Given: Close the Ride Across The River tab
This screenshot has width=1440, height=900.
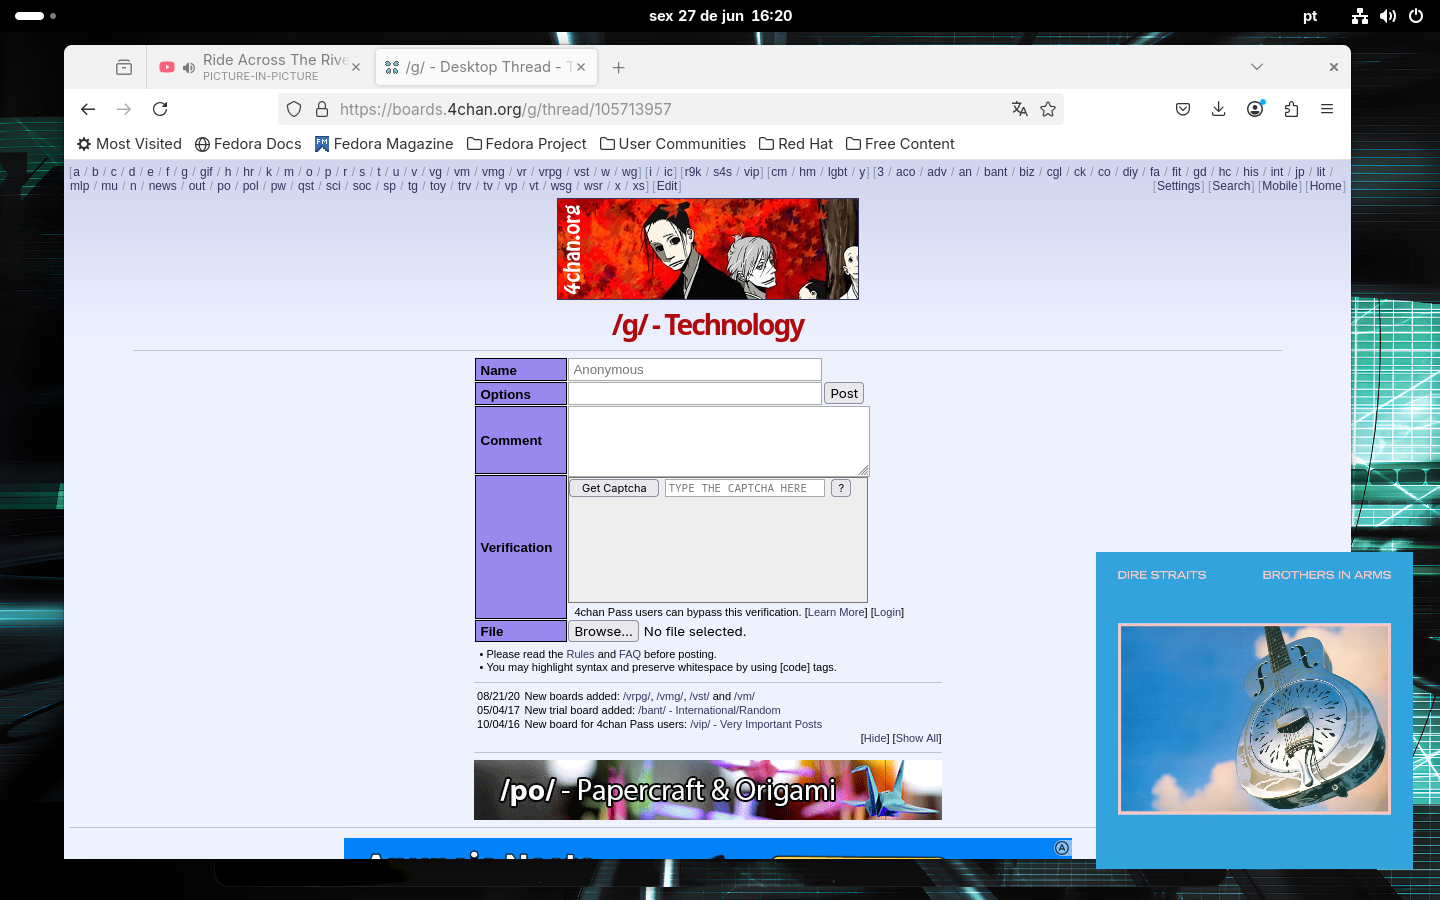Looking at the screenshot, I should pos(355,68).
